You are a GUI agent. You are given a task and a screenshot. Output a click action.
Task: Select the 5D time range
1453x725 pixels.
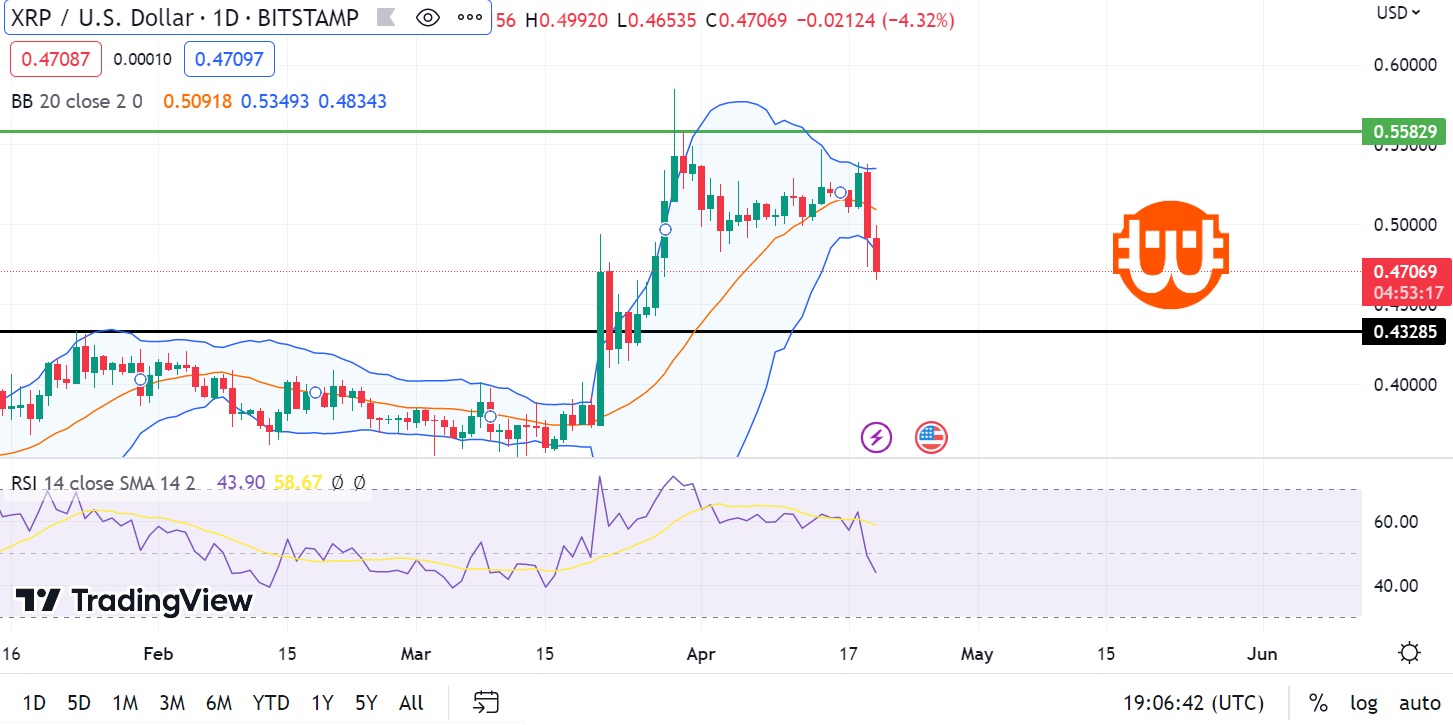coord(79,703)
